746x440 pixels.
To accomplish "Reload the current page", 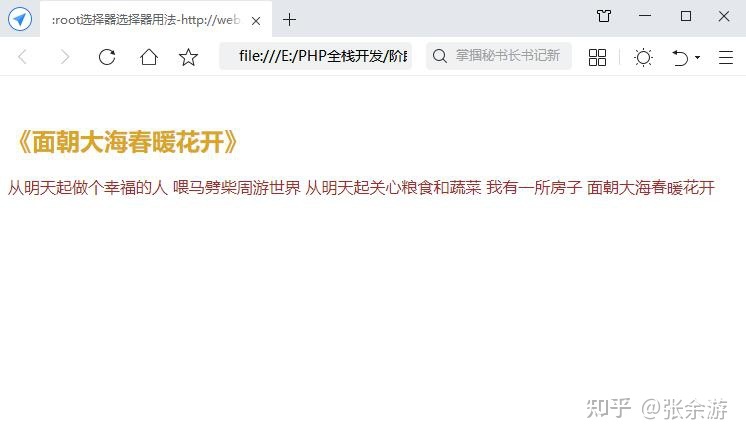I will pos(107,57).
